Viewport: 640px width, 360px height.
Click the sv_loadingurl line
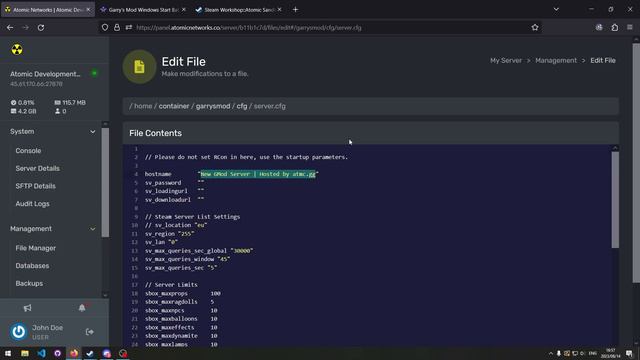click(174, 191)
